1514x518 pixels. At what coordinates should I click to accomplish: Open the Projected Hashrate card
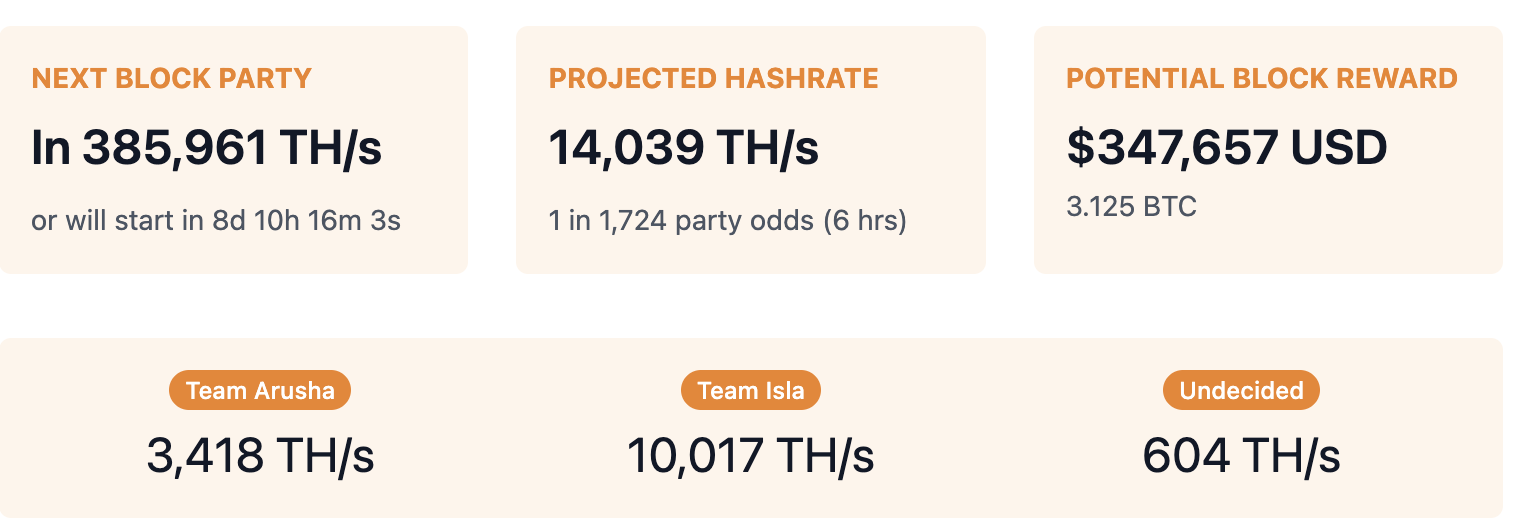click(751, 149)
